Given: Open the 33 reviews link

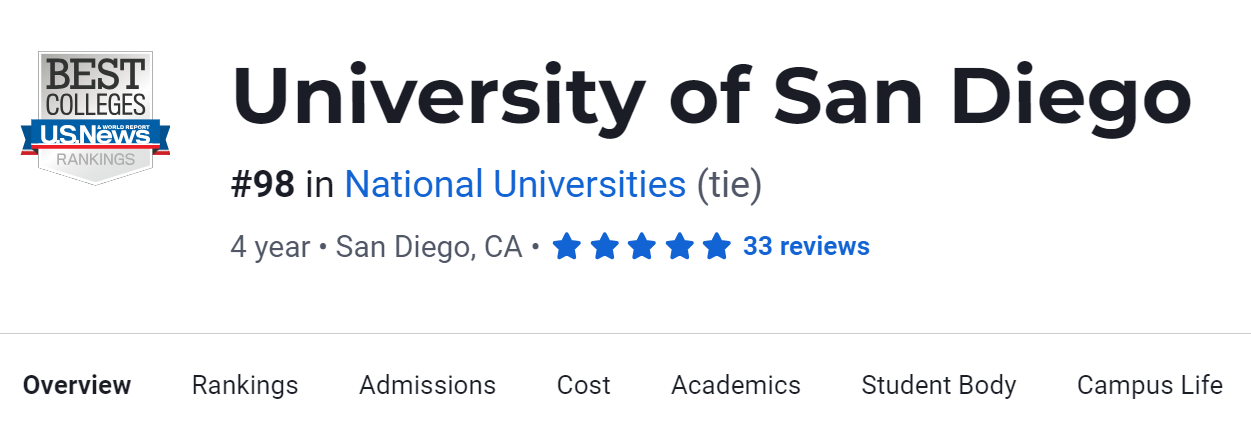Looking at the screenshot, I should tap(806, 246).
